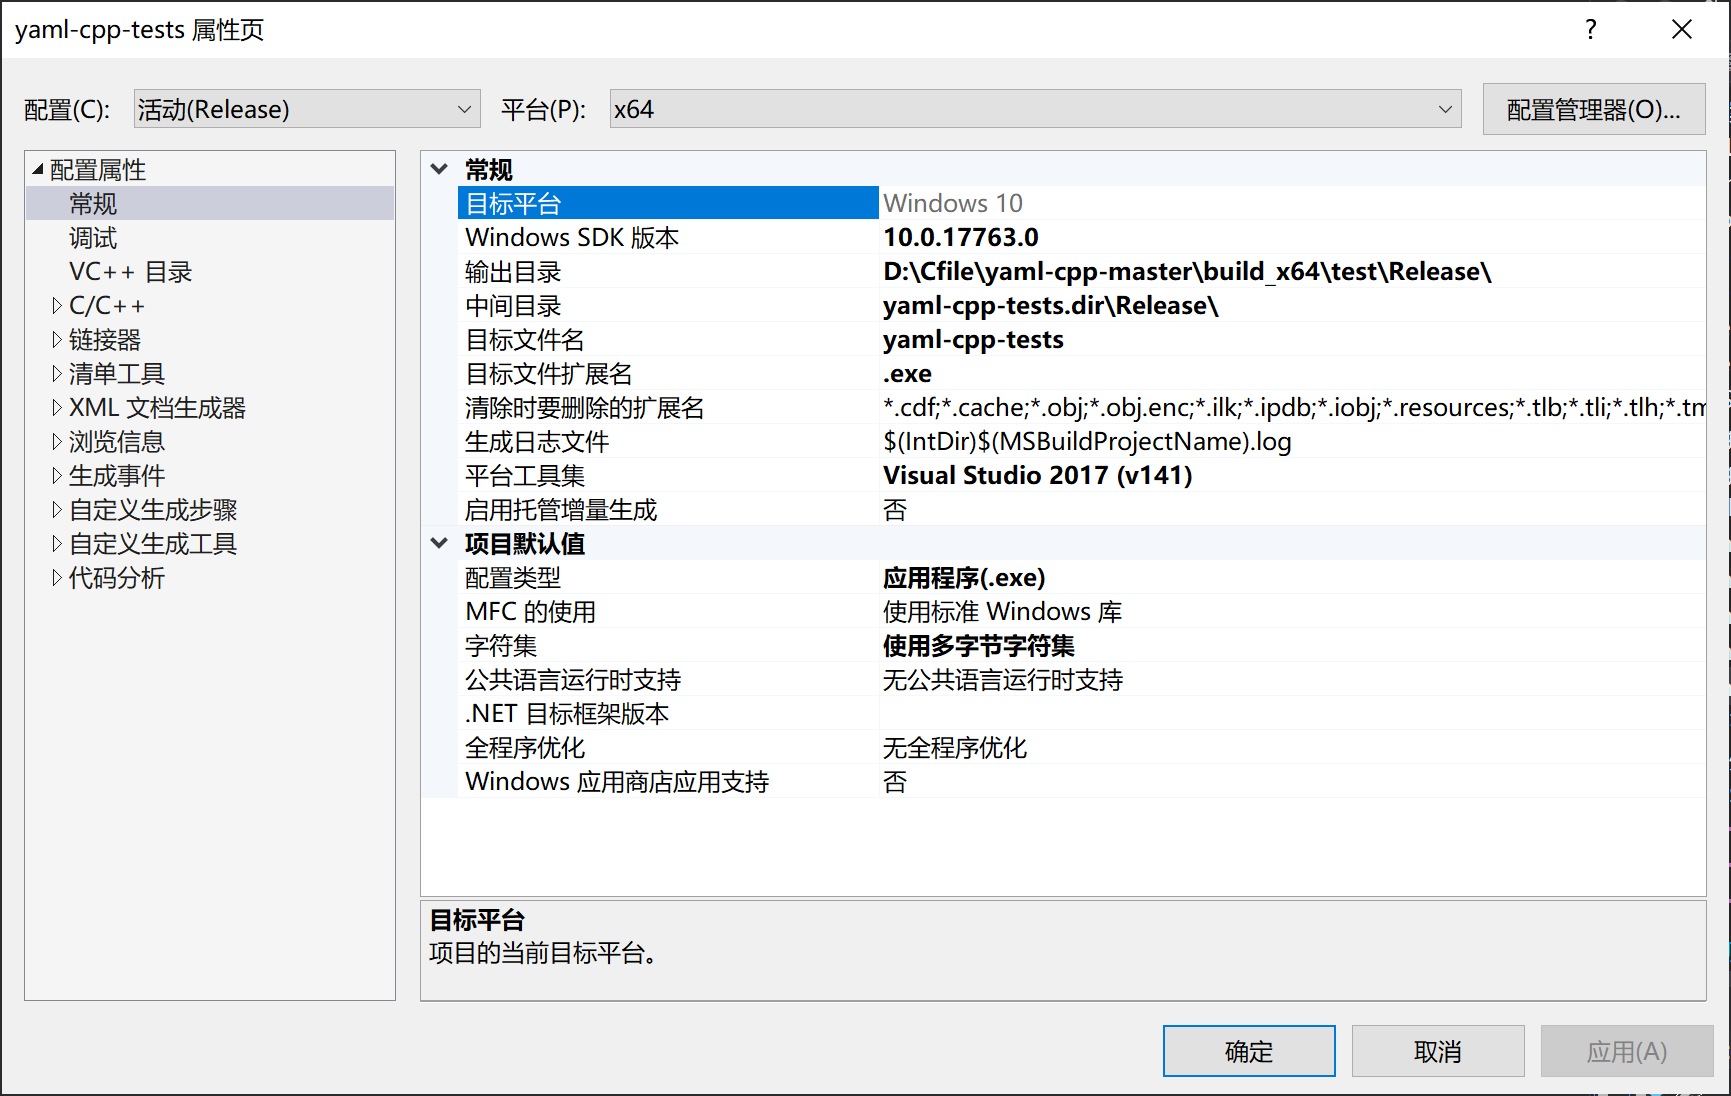The image size is (1731, 1096).
Task: Expand the XML 文档生成器 node
Action: point(57,407)
